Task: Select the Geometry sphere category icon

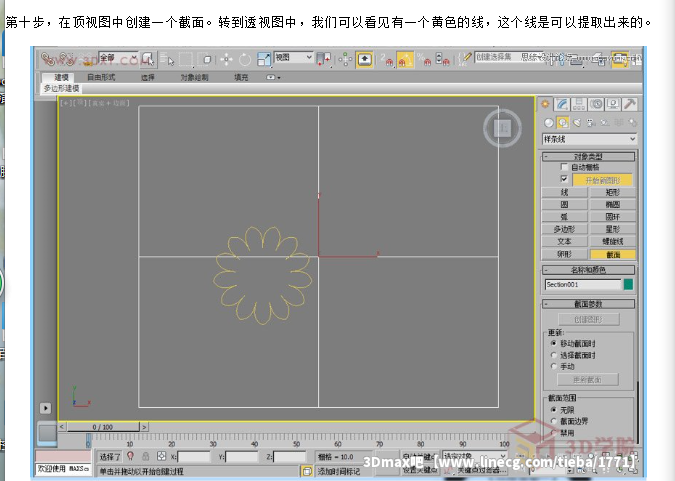Action: tap(548, 123)
